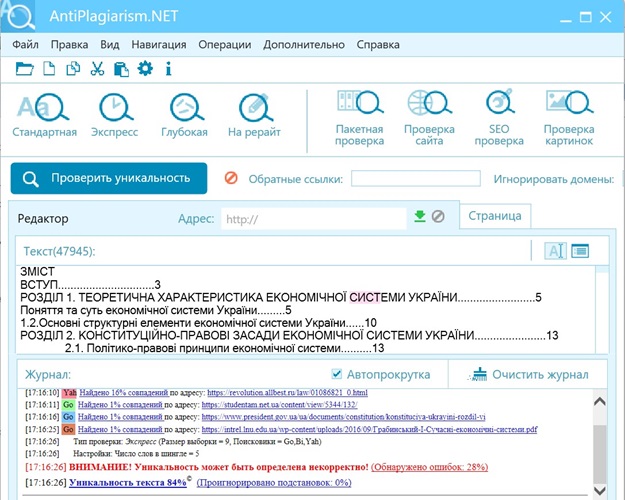Open the Файл menu

pos(26,44)
